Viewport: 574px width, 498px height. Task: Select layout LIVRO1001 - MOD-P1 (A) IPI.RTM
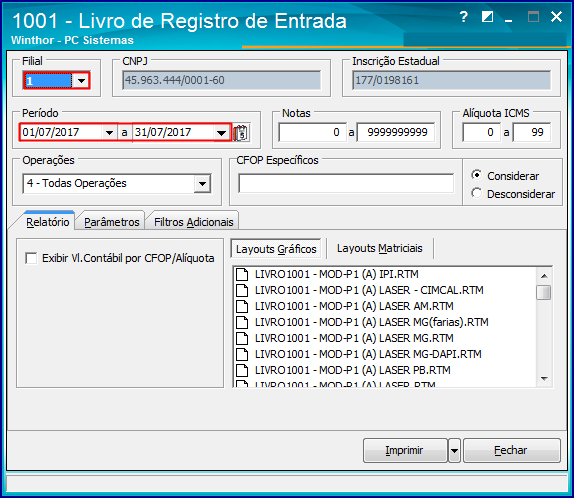tap(336, 274)
